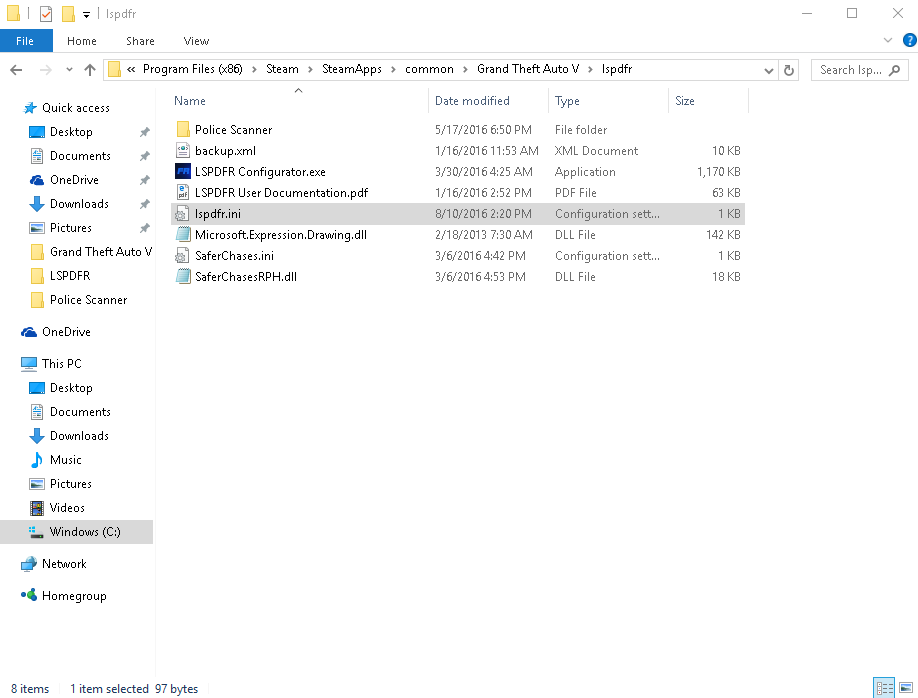Image resolution: width=918 pixels, height=698 pixels.
Task: Expand the Grand Theft Auto V breadcrumb arrow
Action: (590, 70)
